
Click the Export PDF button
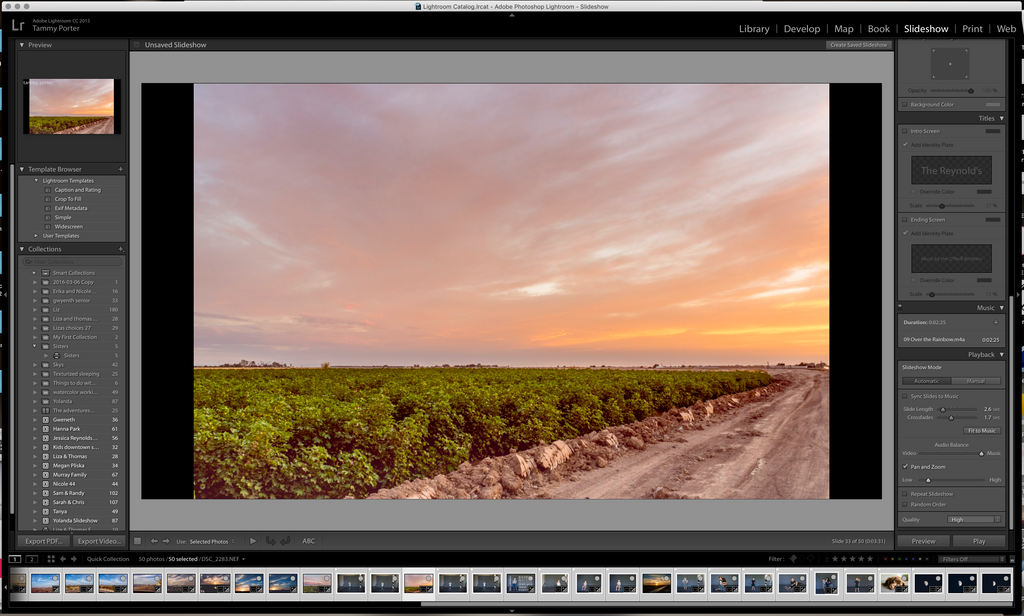pos(42,541)
